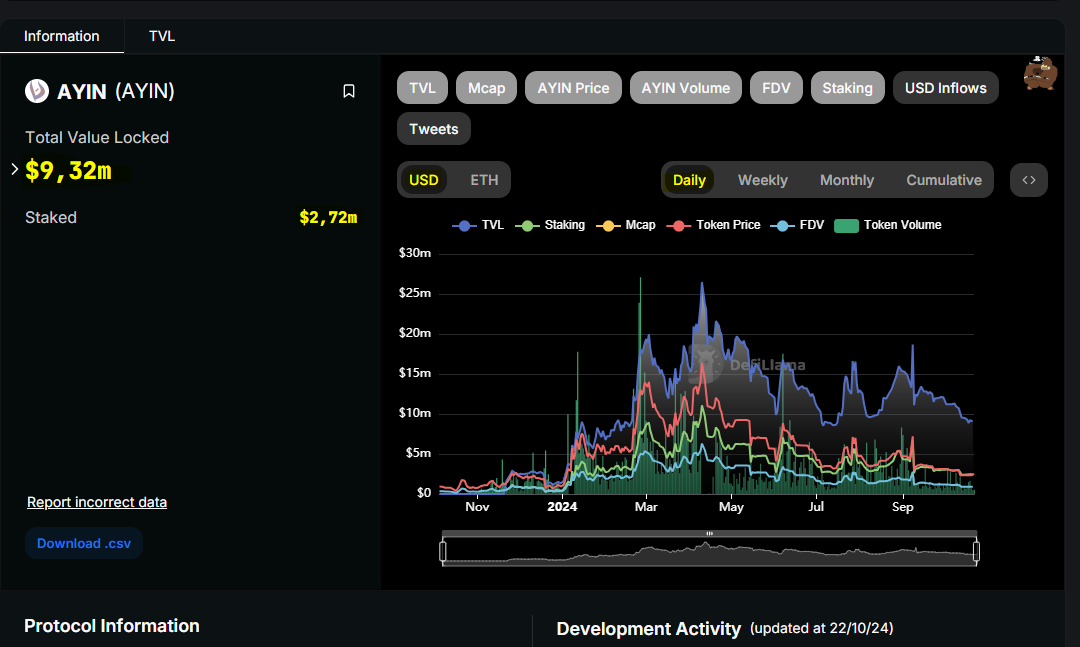Toggle Token Price legend marker
This screenshot has height=647, width=1080.
tap(678, 225)
